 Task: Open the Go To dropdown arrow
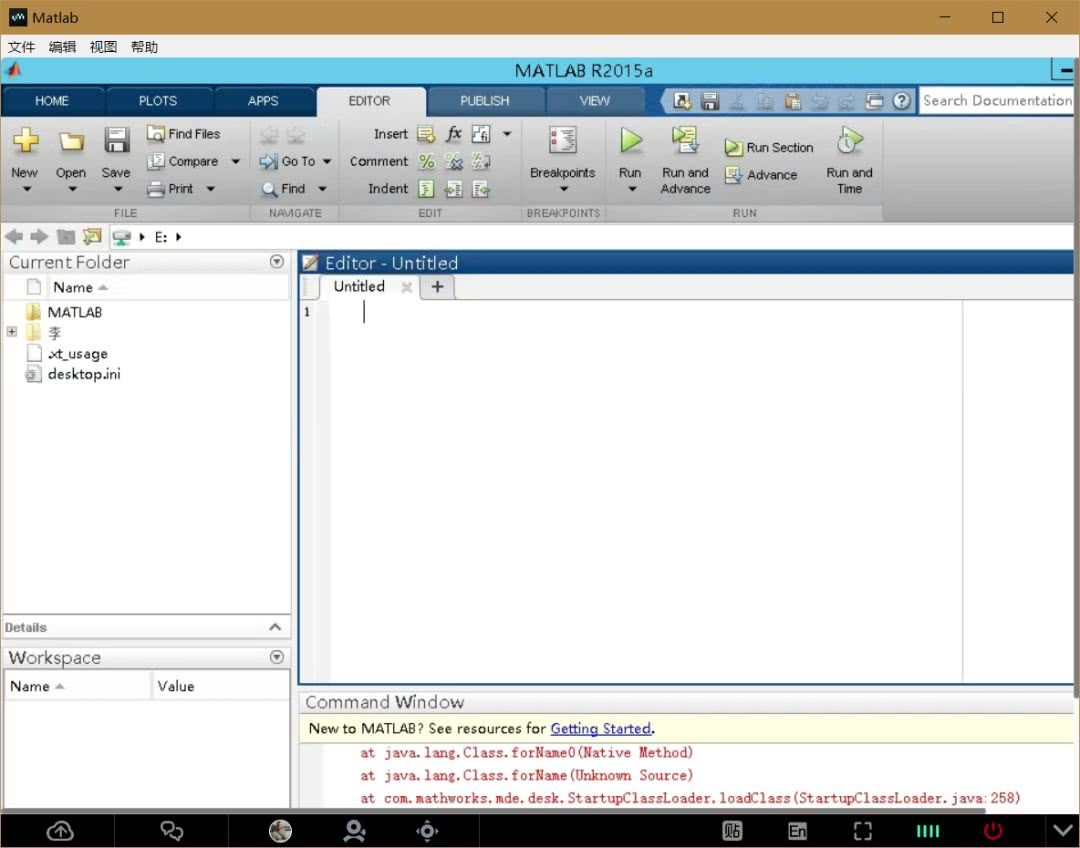point(327,161)
